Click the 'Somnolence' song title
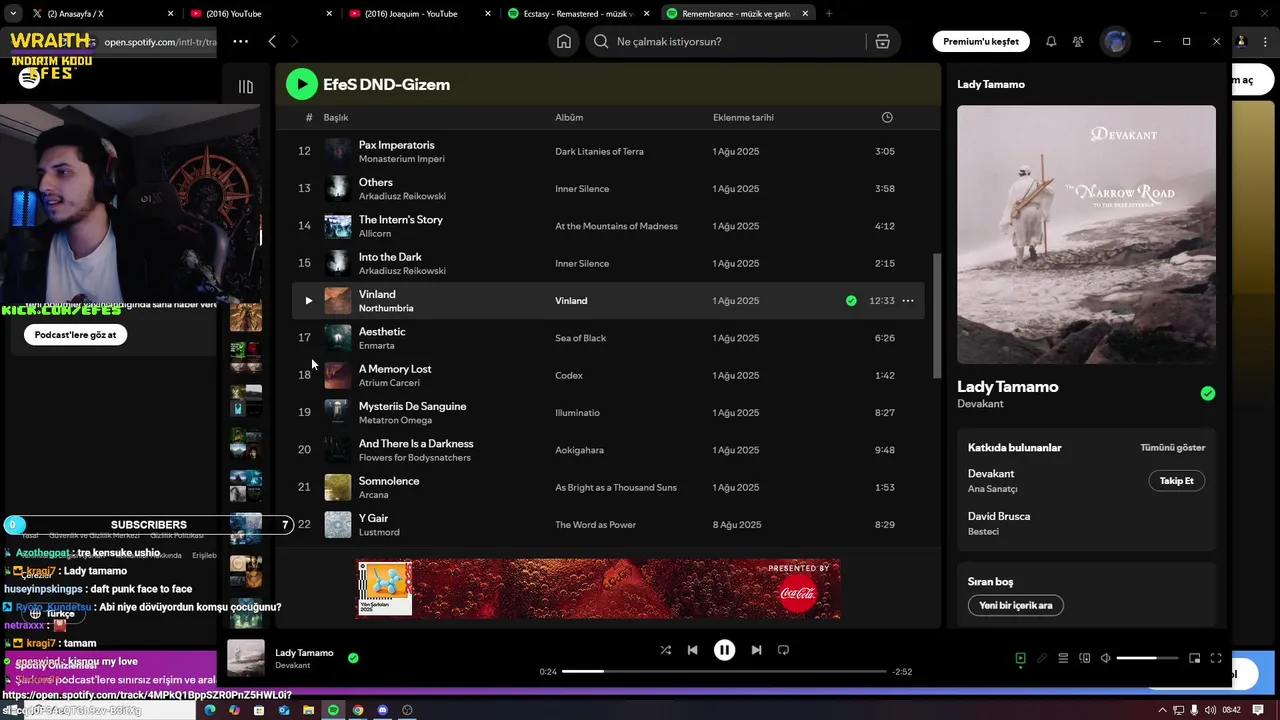 point(389,481)
